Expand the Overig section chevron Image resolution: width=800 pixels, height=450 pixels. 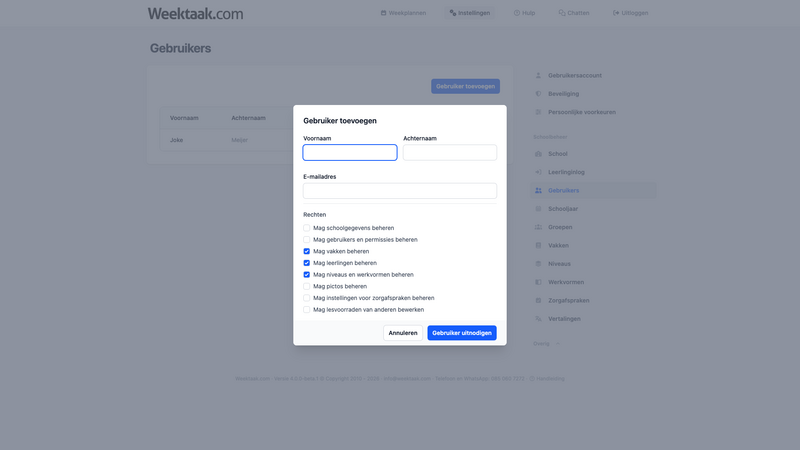pos(558,343)
